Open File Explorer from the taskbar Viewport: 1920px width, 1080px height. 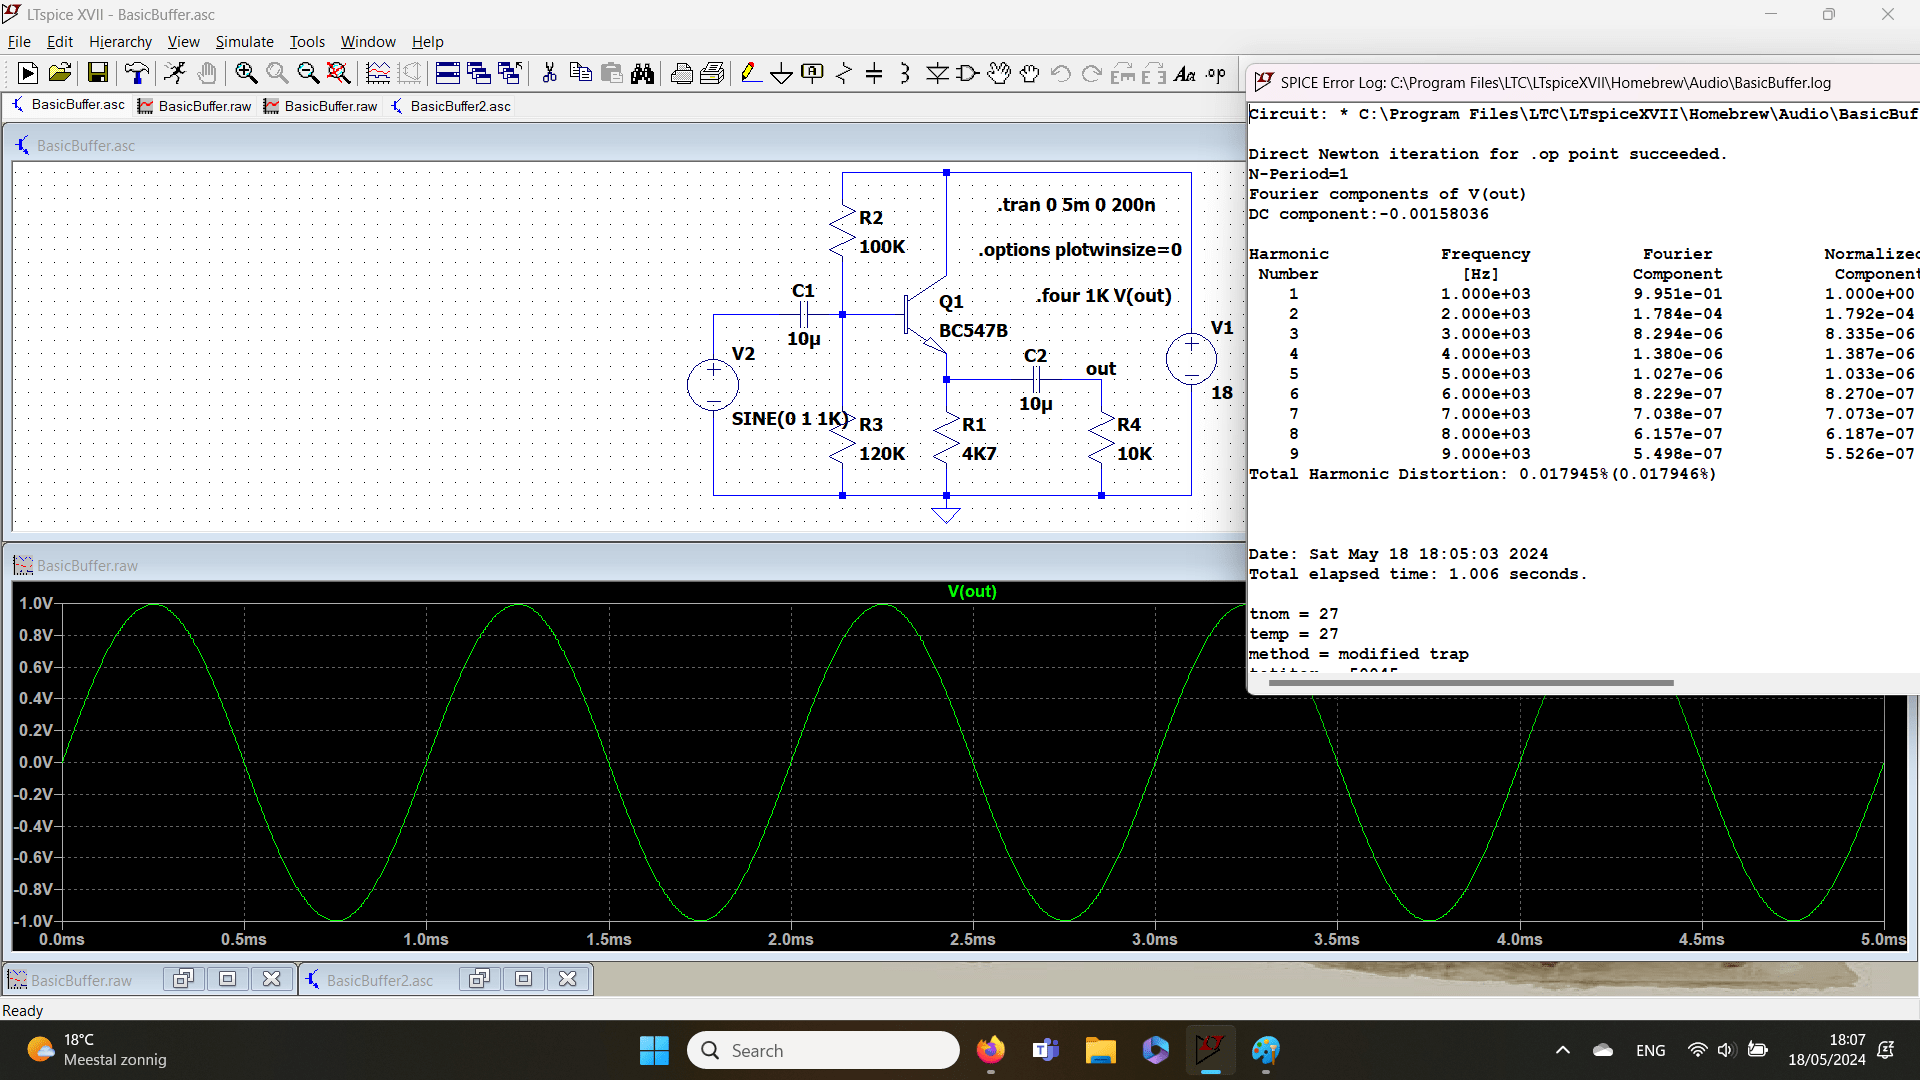coord(1101,1050)
